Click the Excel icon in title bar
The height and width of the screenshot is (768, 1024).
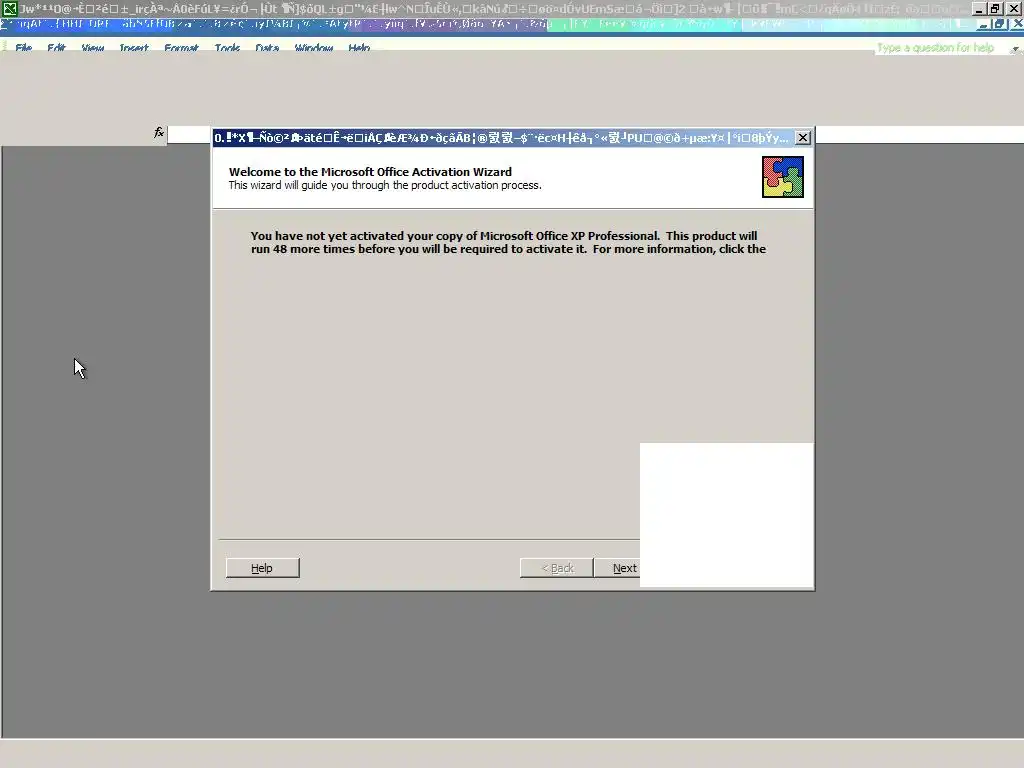coord(9,8)
